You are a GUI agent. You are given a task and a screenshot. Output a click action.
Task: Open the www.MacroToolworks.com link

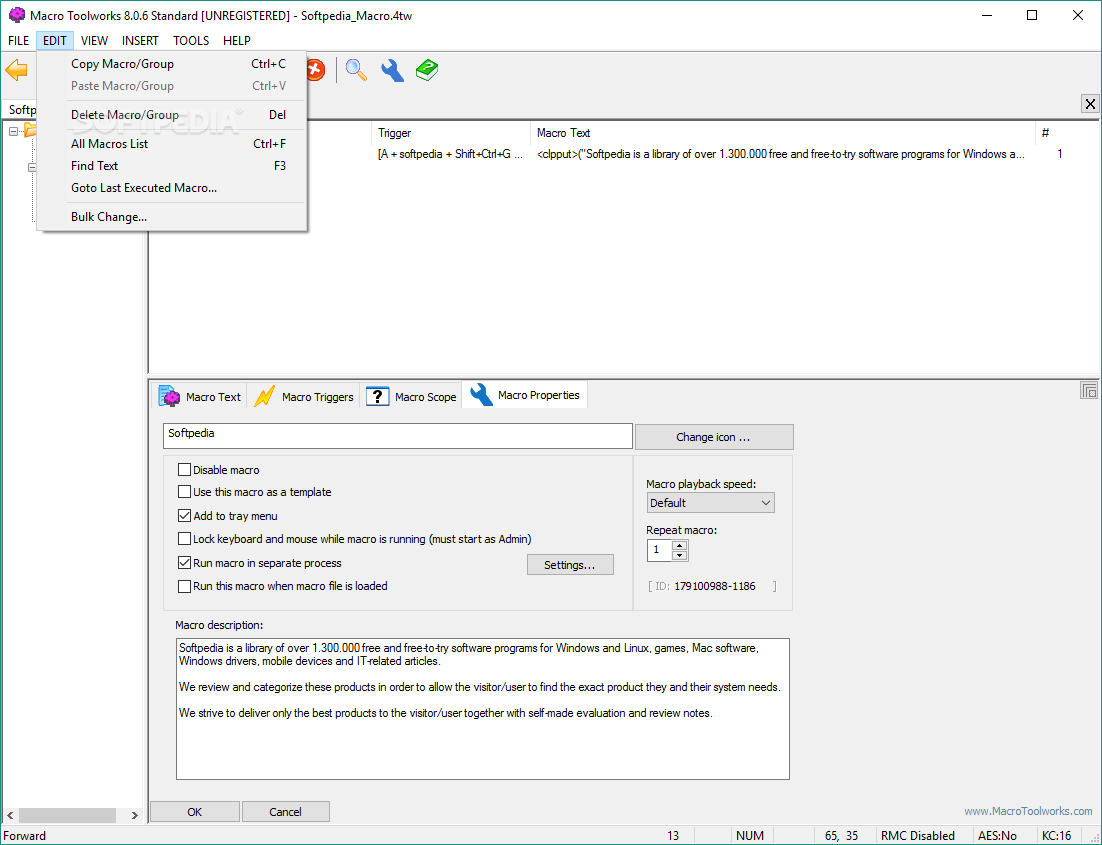[1028, 811]
